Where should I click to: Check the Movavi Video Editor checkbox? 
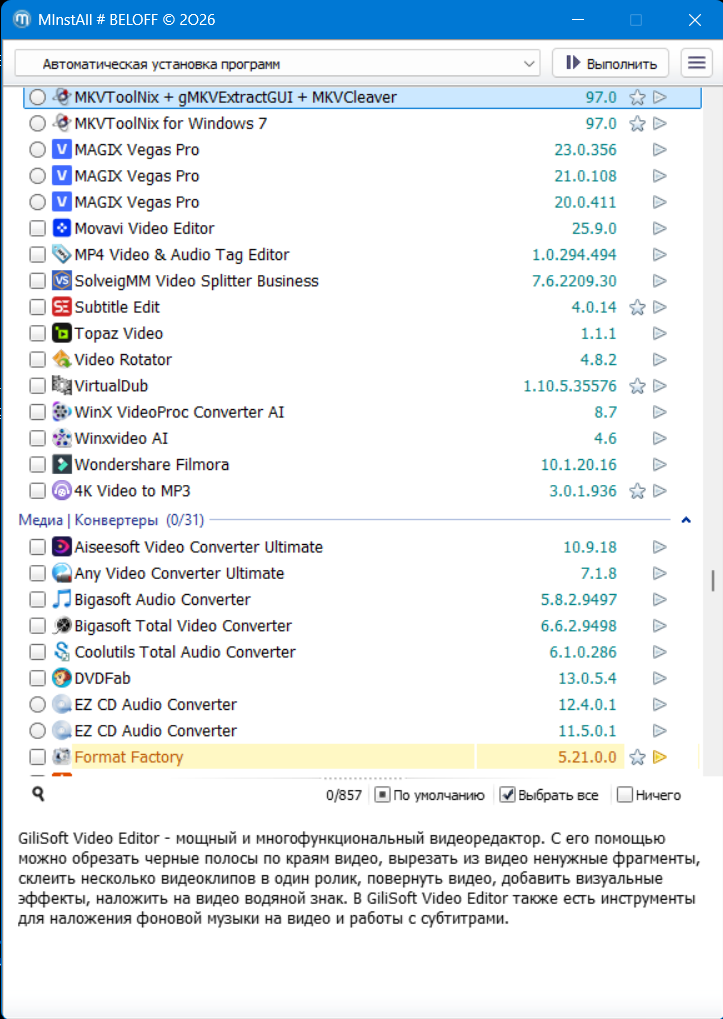click(38, 229)
